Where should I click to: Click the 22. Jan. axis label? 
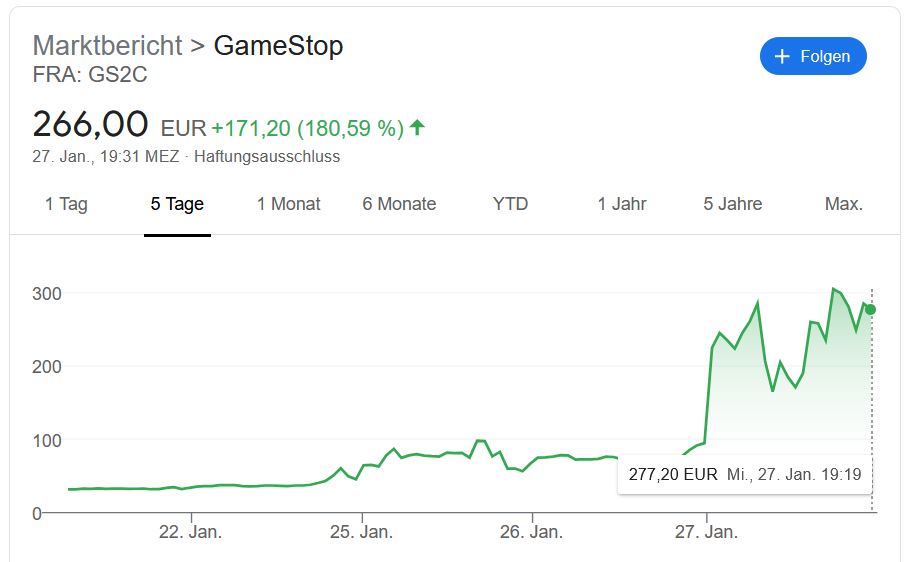pos(190,532)
